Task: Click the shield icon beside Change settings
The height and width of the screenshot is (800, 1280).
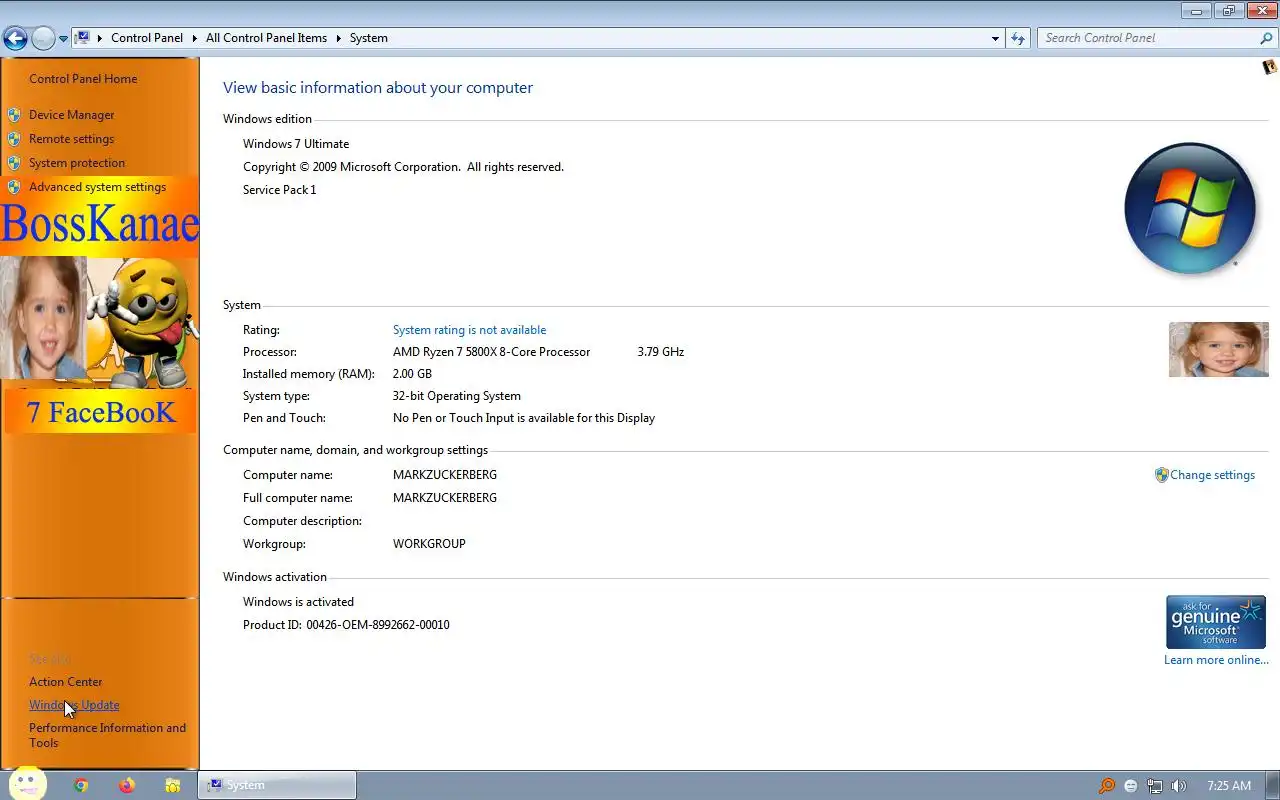Action: click(x=1161, y=475)
